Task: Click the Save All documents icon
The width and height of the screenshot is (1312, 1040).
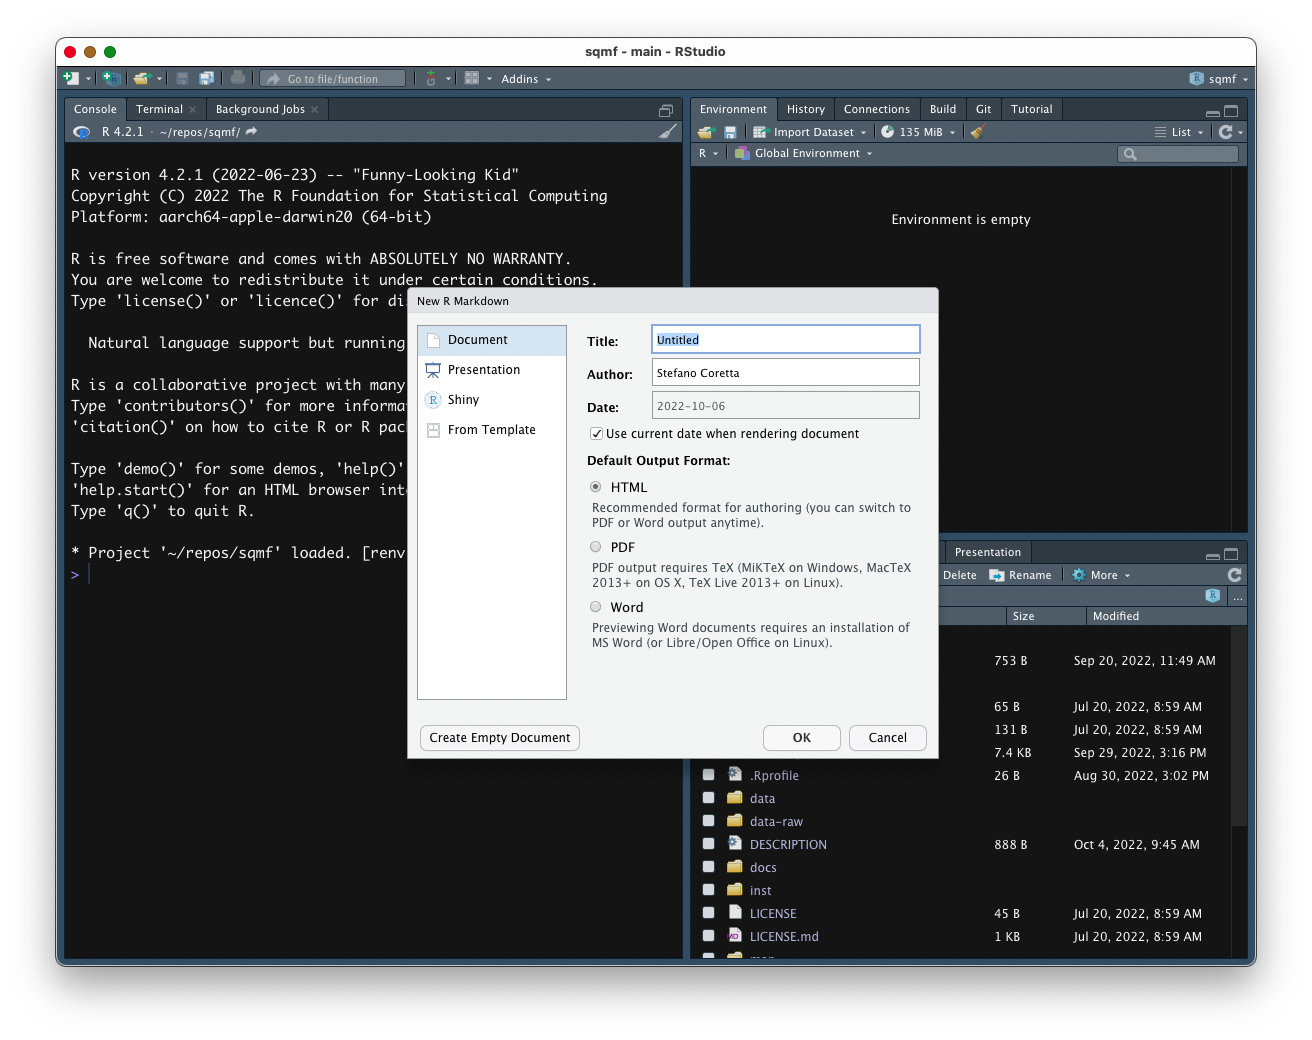Action: 206,78
